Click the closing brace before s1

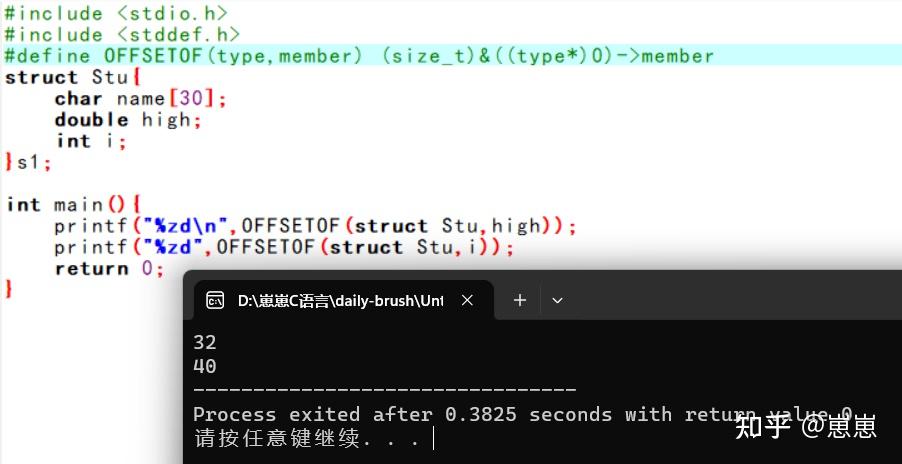pyautogui.click(x=8, y=163)
